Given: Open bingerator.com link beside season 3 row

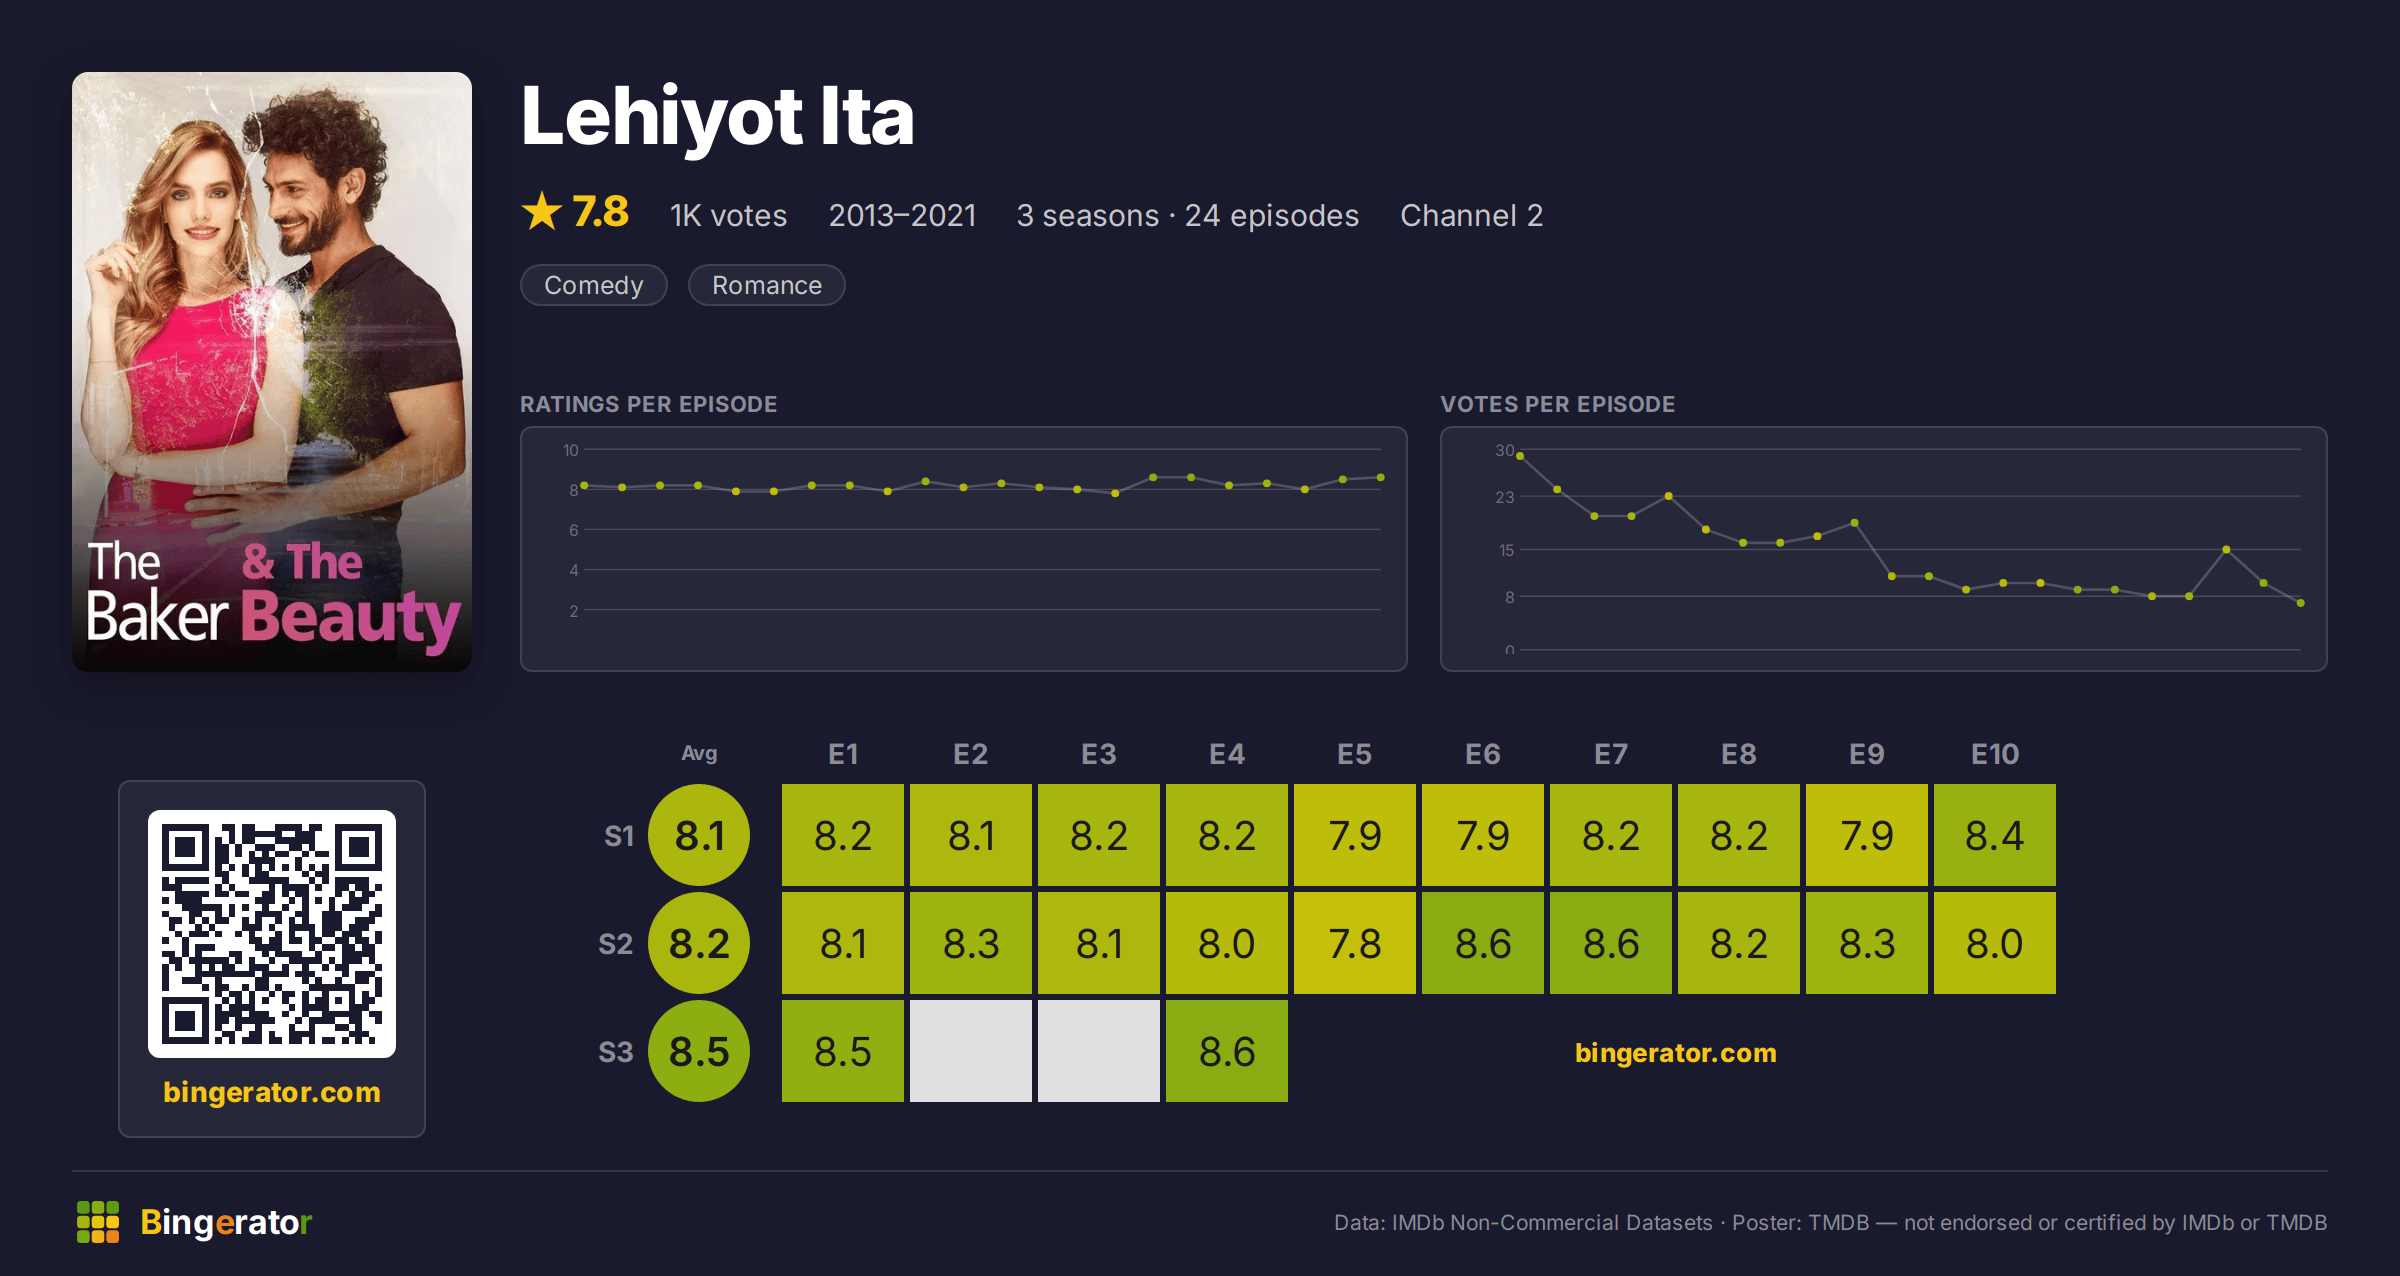Looking at the screenshot, I should coord(1676,1053).
